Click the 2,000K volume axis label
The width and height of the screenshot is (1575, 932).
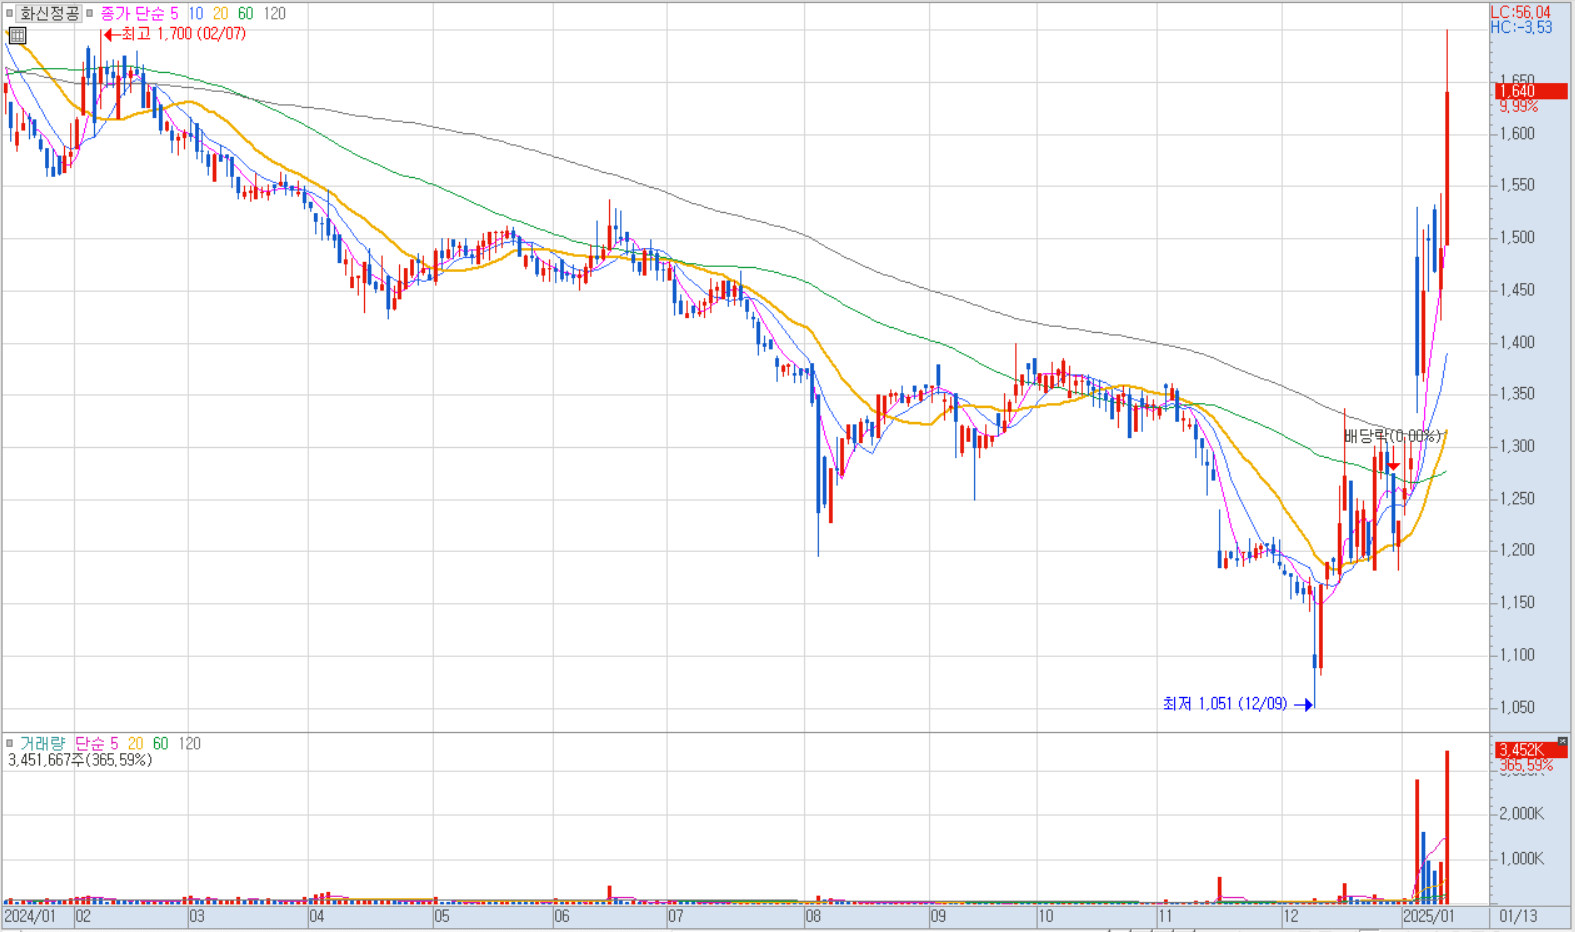coord(1521,814)
